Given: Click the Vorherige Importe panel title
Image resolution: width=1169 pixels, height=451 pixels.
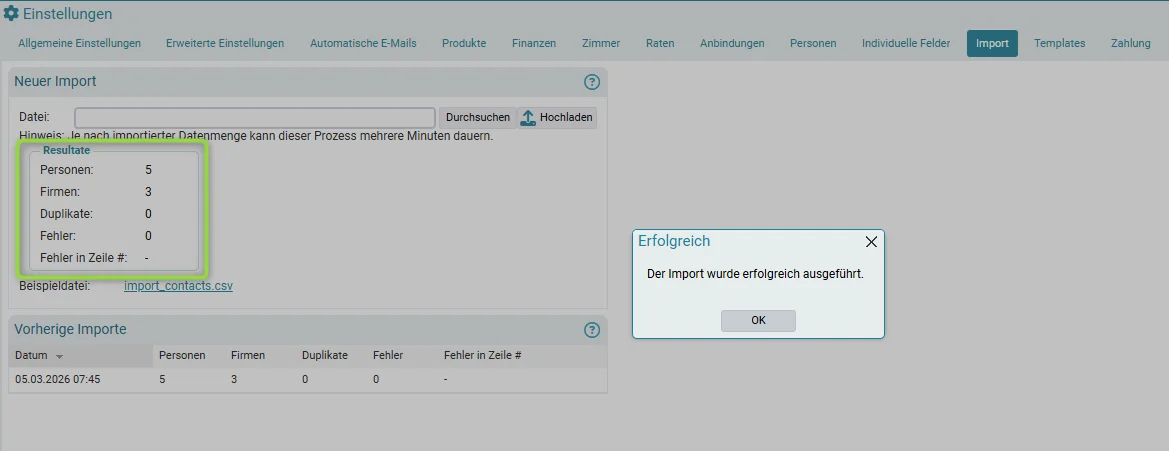Looking at the screenshot, I should pos(70,329).
